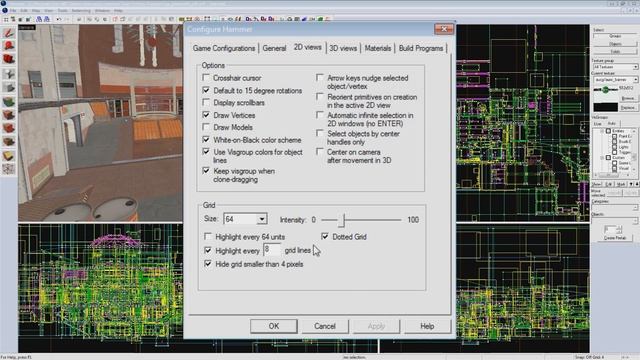
Task: Enable Arrow keys nudge selected object/vertex
Action: coord(320,78)
